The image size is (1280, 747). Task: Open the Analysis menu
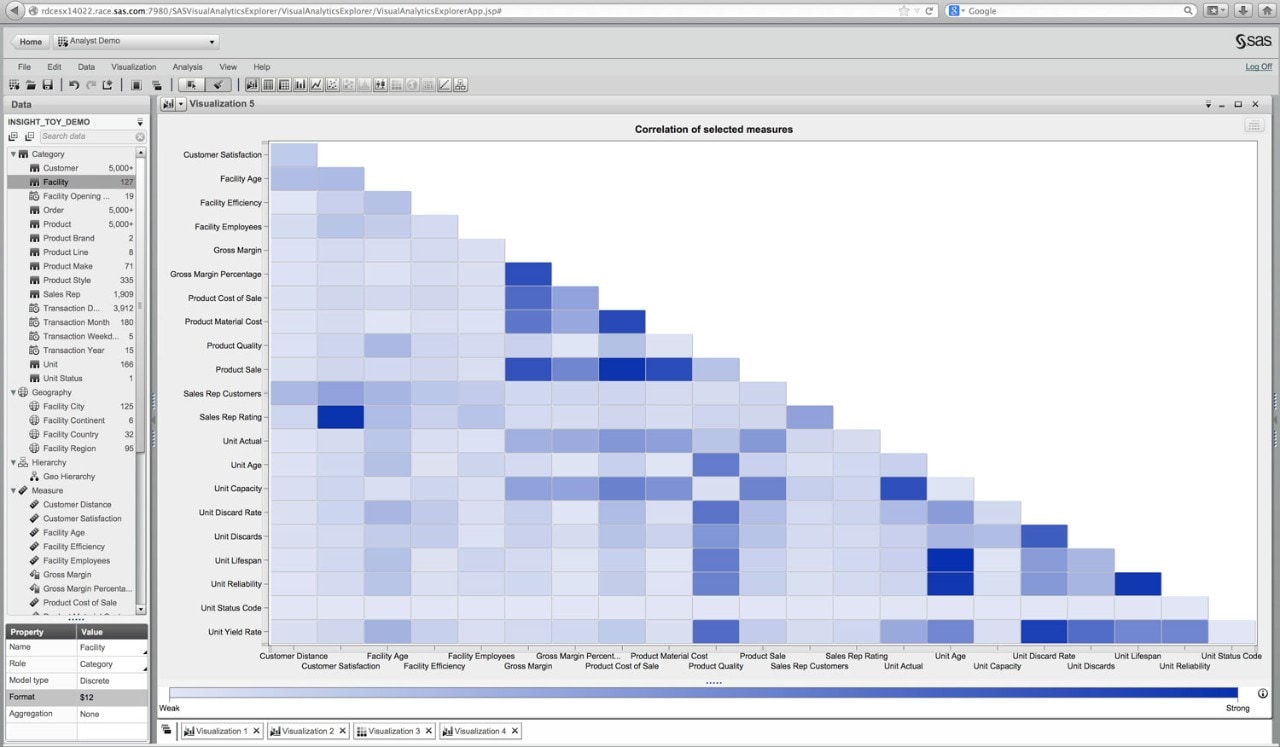[x=187, y=67]
